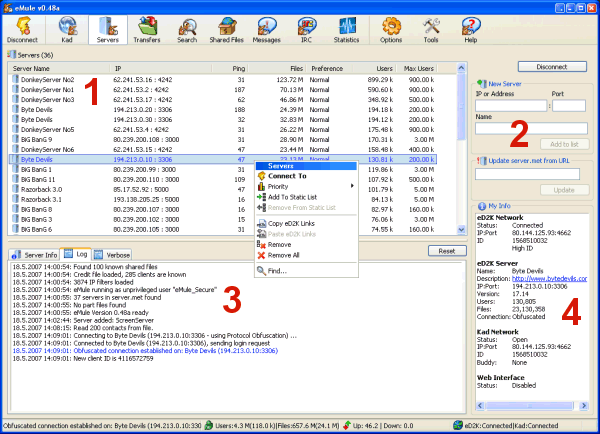600x434 pixels.
Task: Click the My Info panel icon
Action: (482, 206)
